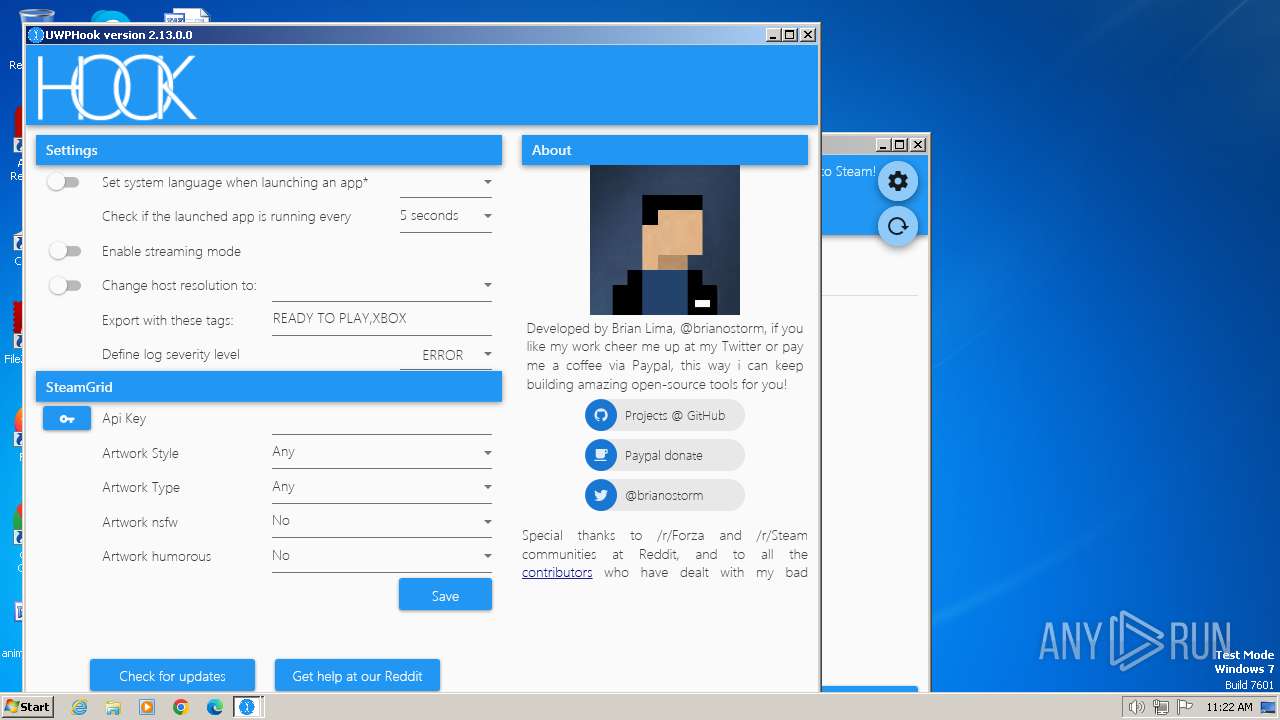Enable streaming mode switch

point(64,251)
